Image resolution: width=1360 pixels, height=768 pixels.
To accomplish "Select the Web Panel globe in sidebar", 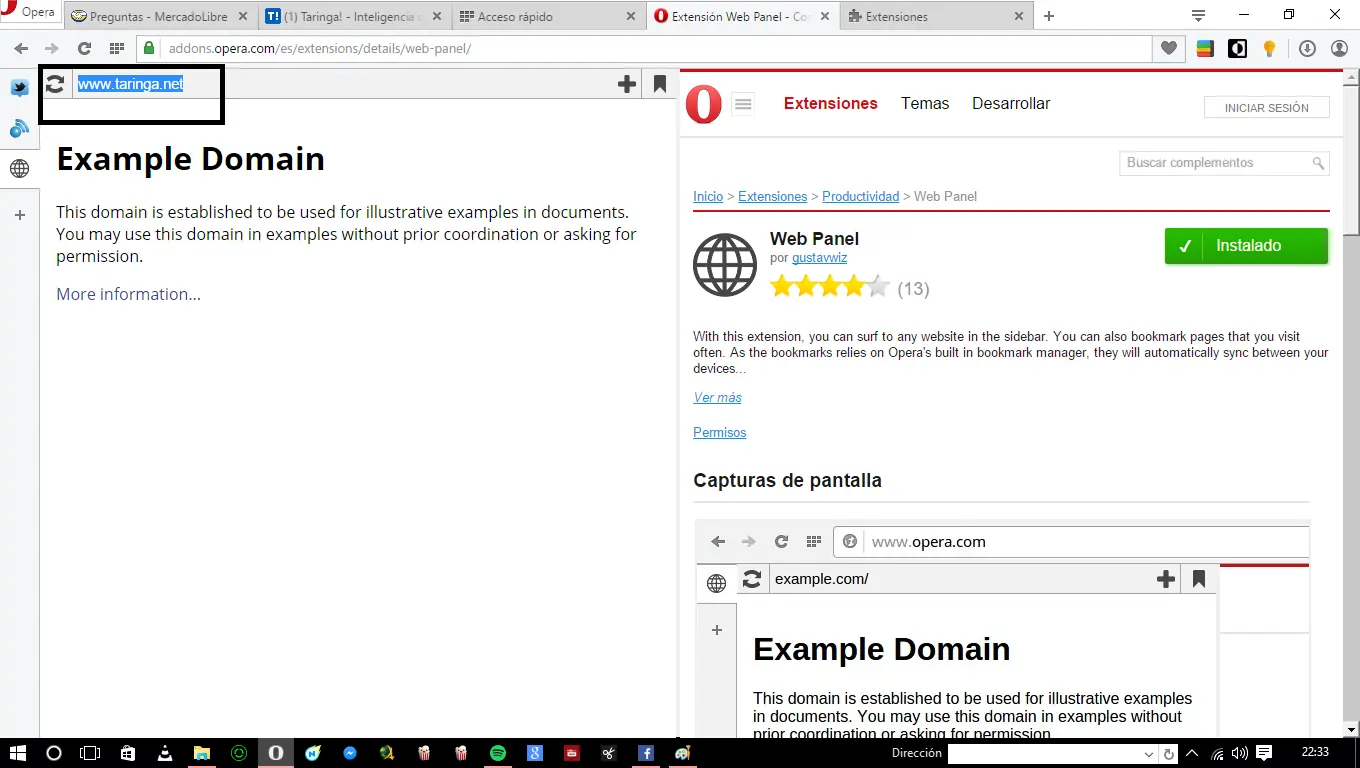I will 19,169.
